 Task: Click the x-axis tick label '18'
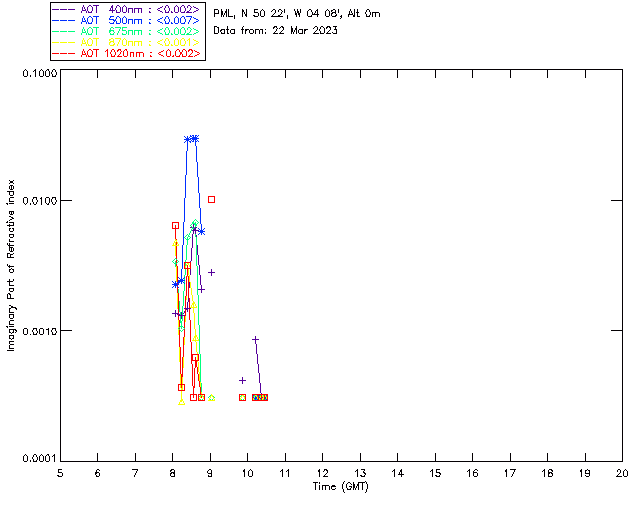(547, 473)
